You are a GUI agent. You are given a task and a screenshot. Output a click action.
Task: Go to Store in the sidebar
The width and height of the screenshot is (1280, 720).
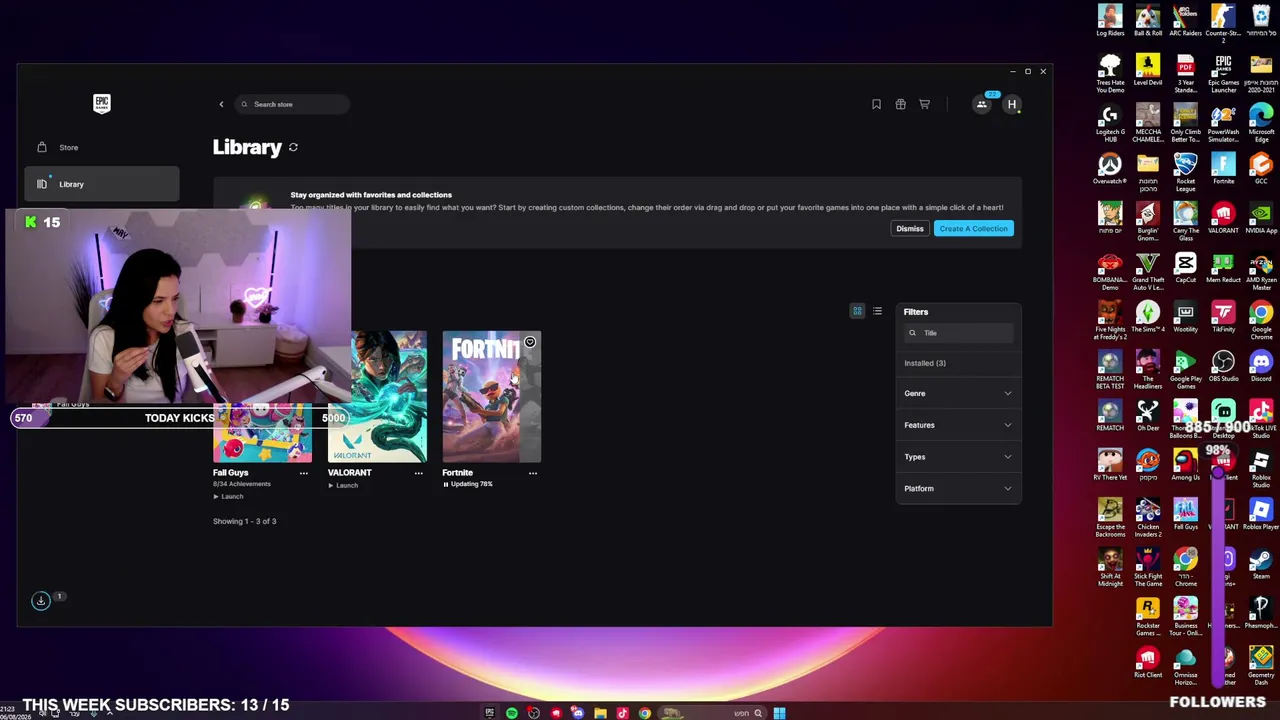click(101, 147)
